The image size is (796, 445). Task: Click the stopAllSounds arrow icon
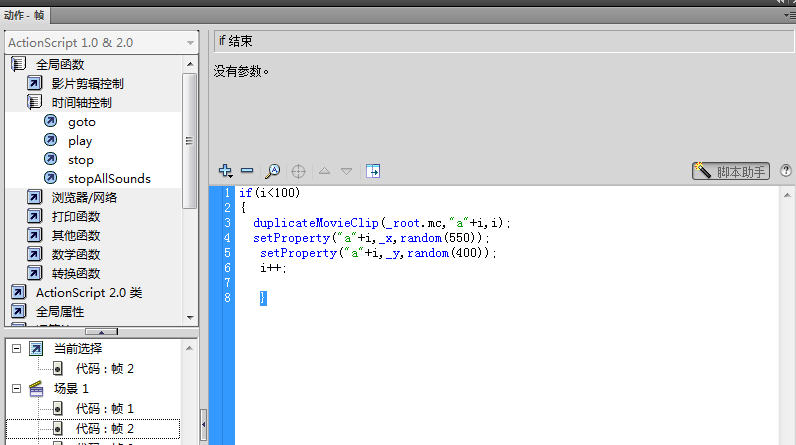click(50, 178)
